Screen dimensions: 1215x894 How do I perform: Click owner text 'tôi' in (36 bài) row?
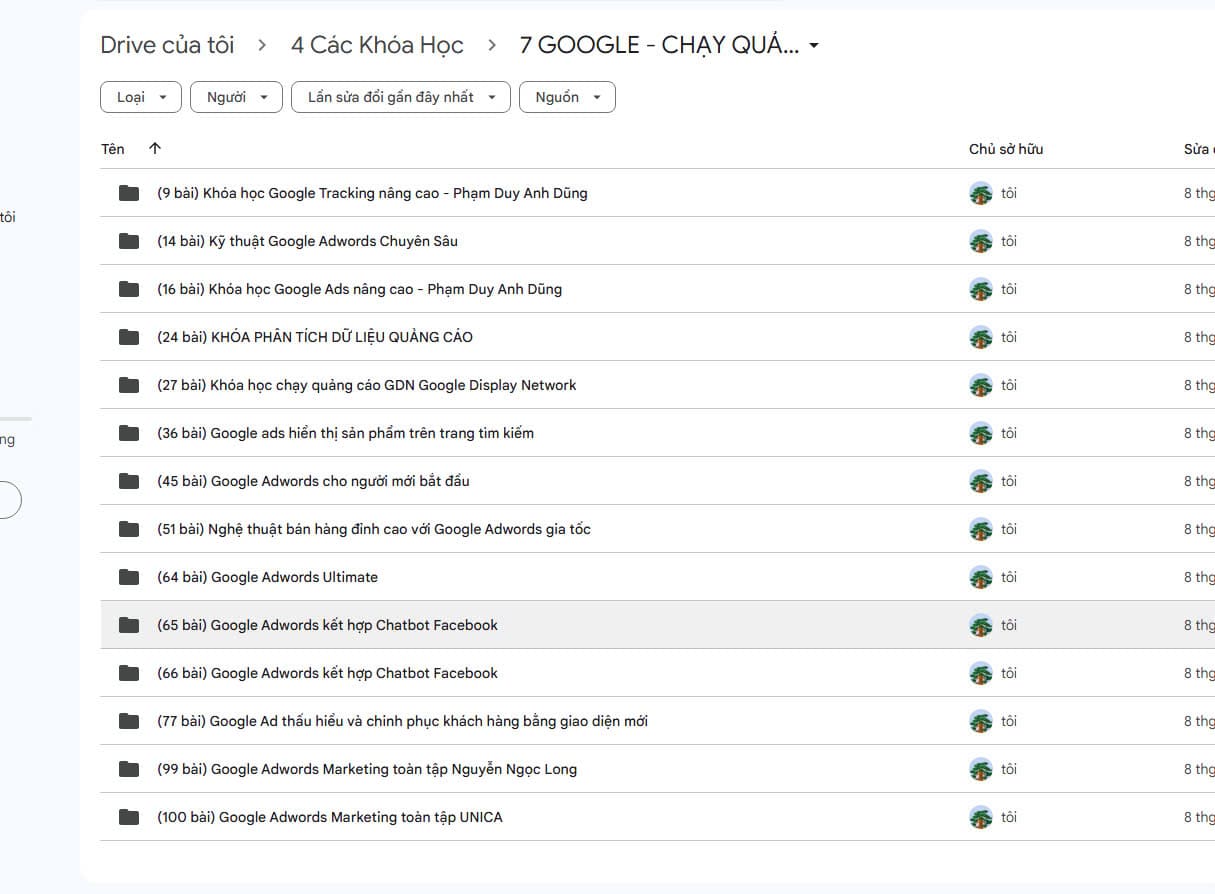point(1009,433)
